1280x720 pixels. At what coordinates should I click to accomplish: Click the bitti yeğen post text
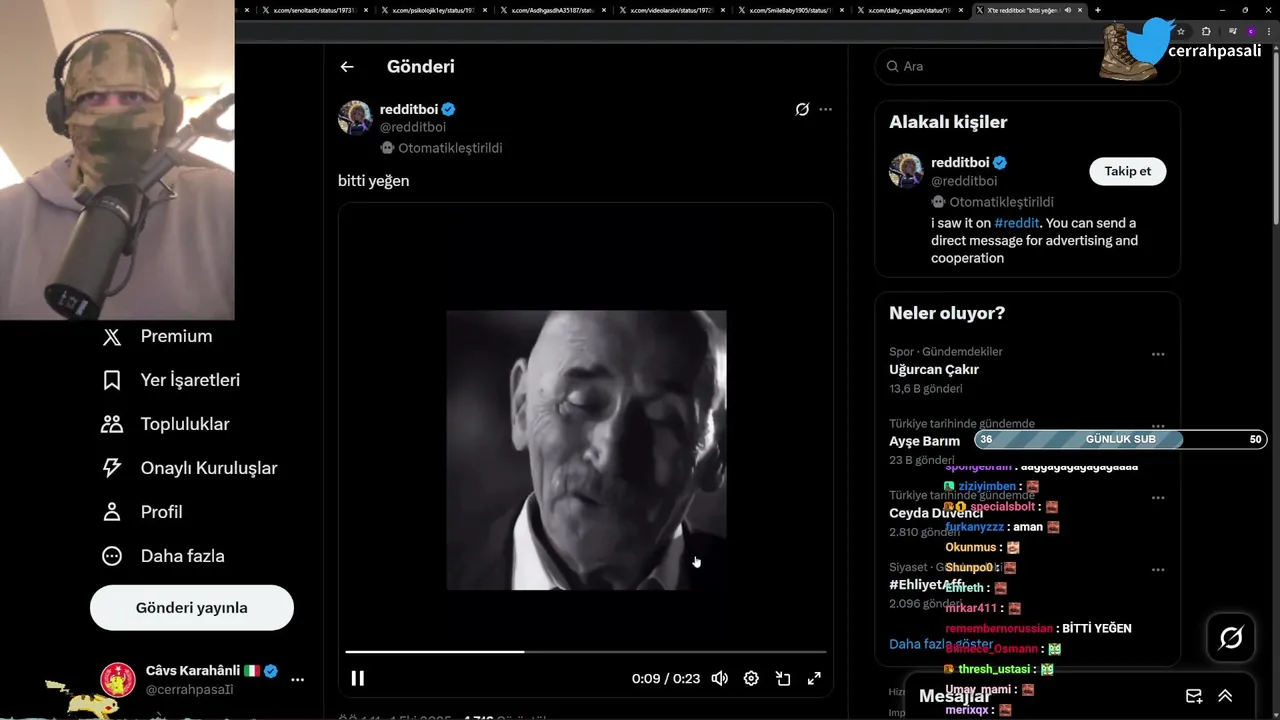[x=374, y=181]
